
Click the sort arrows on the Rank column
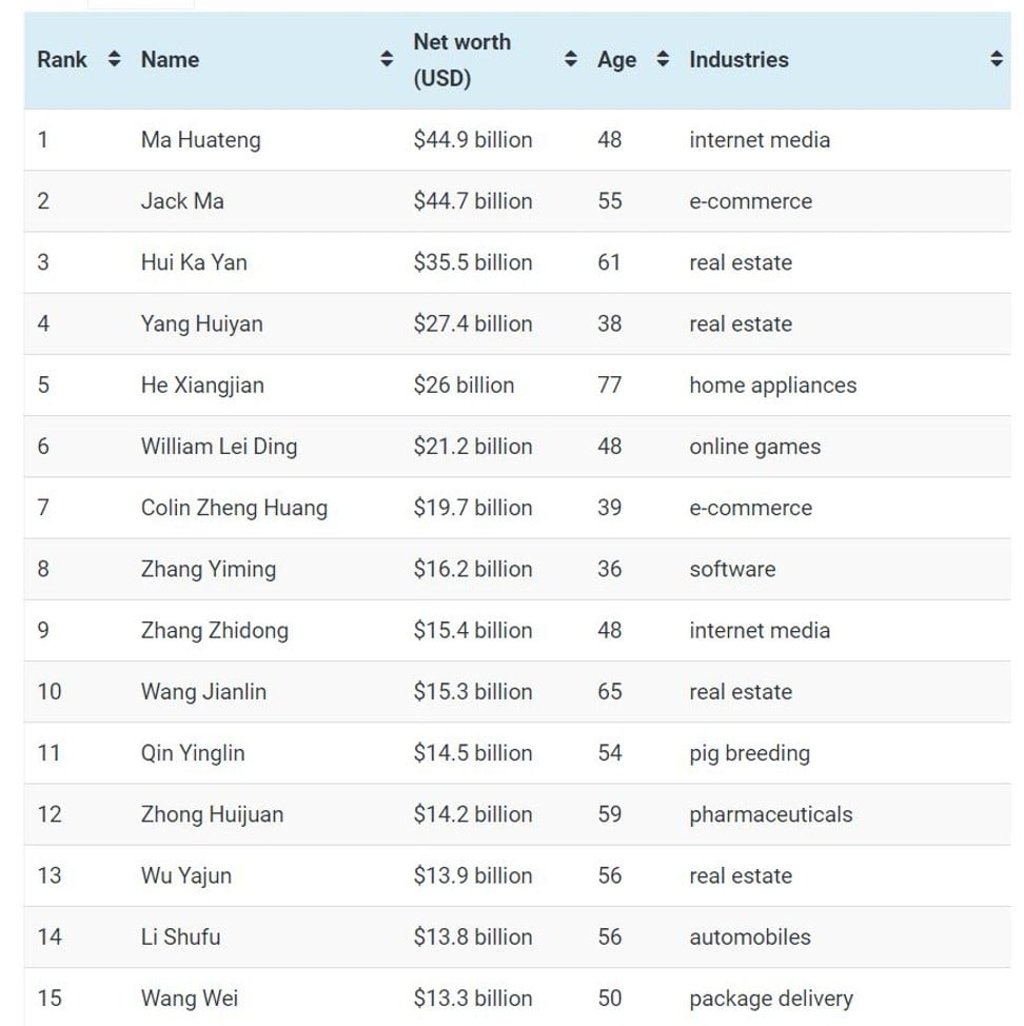[x=110, y=58]
